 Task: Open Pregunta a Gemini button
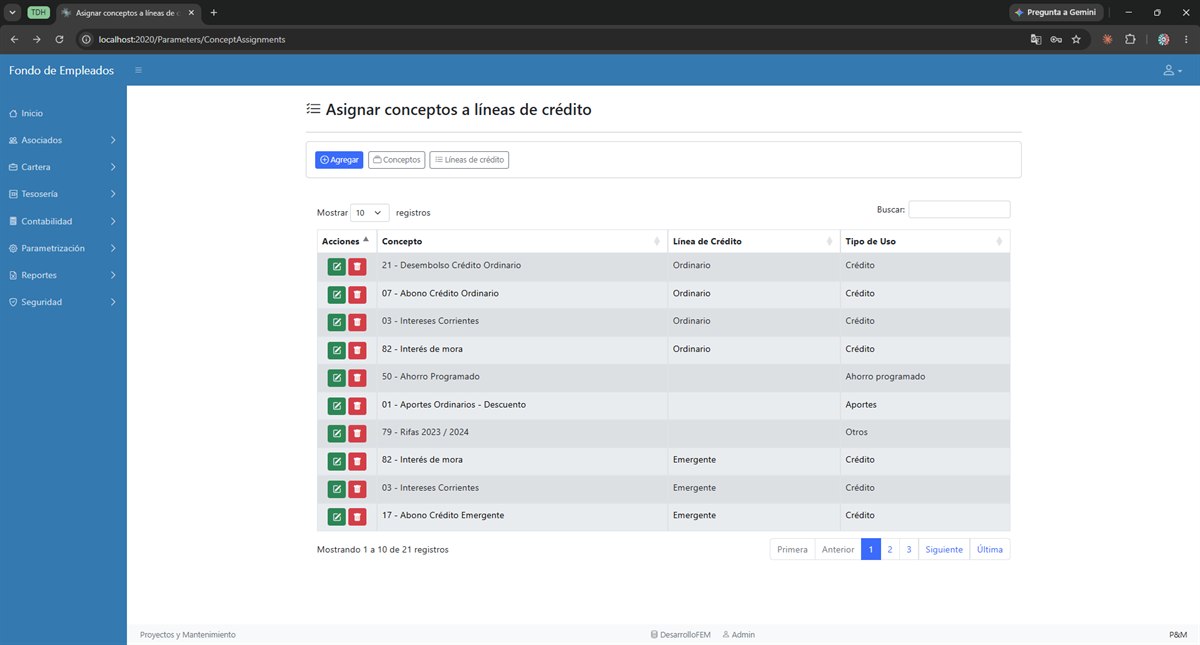pyautogui.click(x=1056, y=12)
